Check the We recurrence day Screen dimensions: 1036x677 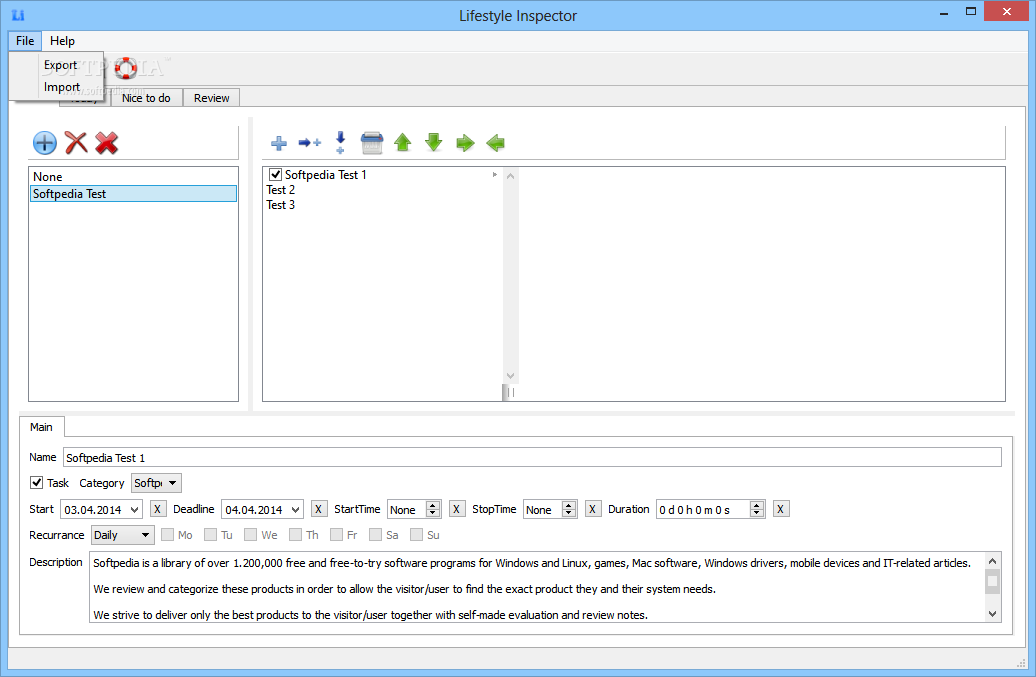pos(250,534)
